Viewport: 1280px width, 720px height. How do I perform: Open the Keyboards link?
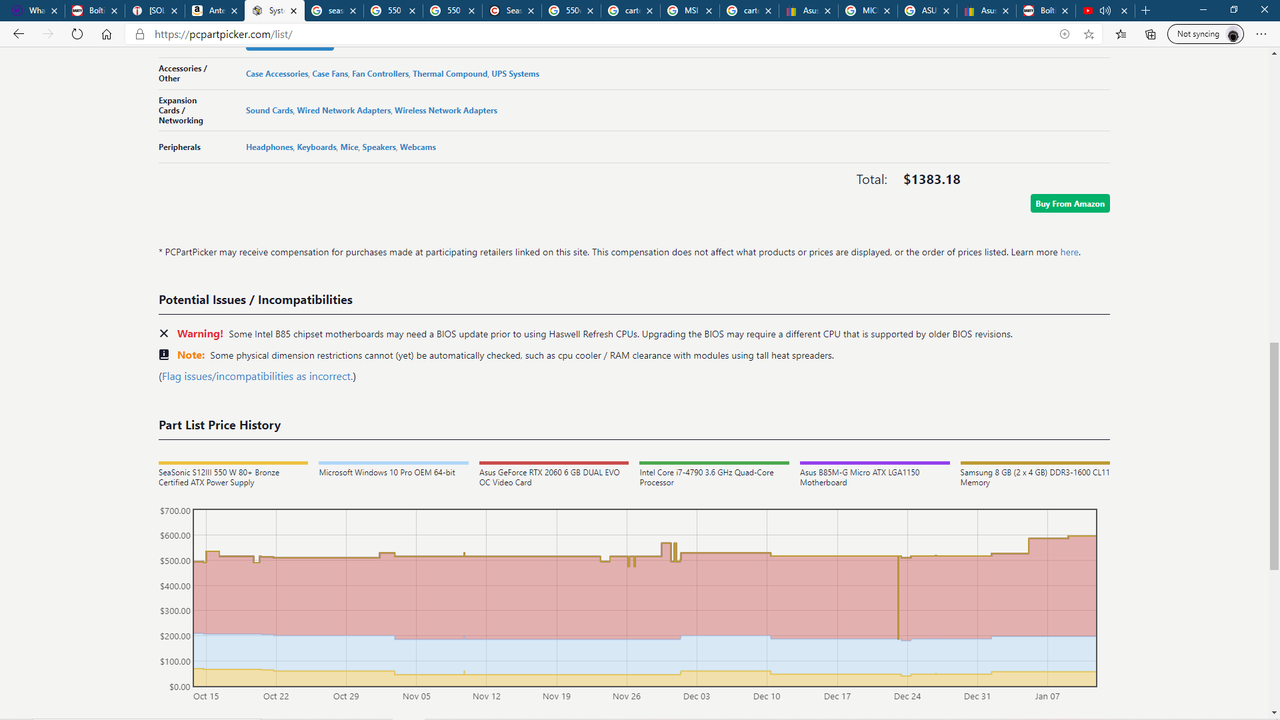pos(317,147)
